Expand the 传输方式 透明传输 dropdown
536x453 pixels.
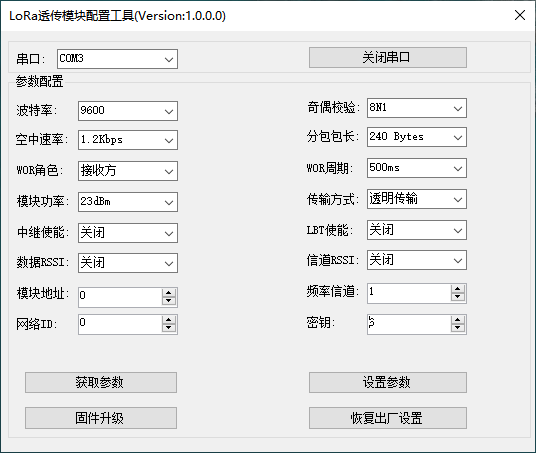[417, 199]
